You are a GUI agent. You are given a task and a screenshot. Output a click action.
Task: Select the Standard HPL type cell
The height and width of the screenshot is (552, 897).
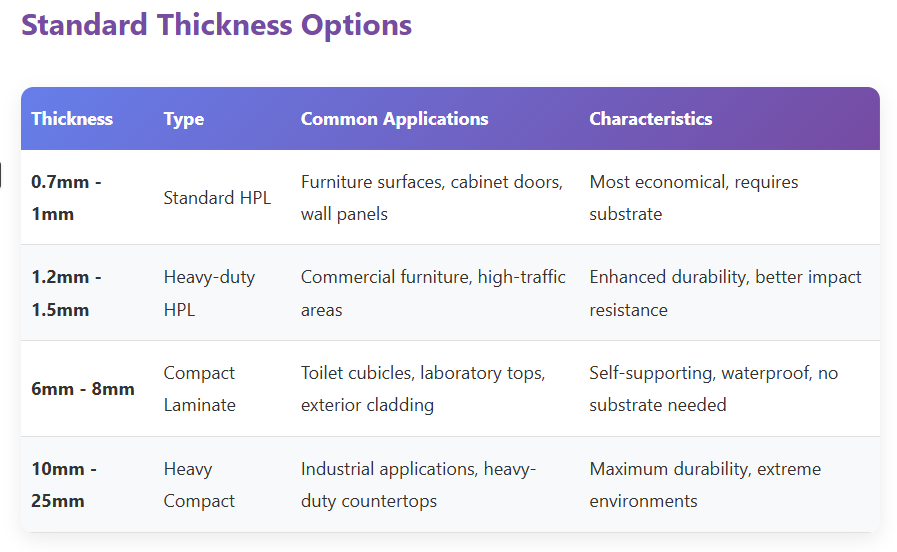217,198
